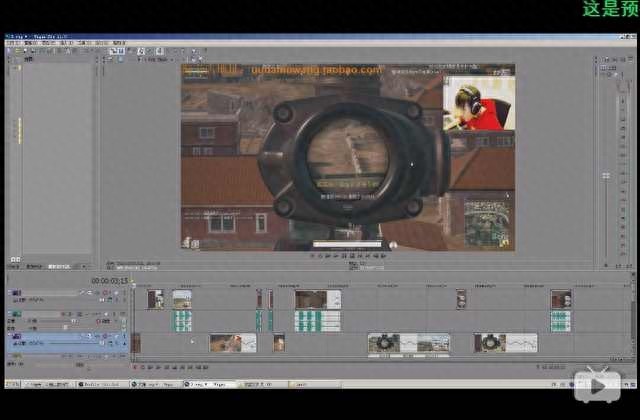Click the Open file icon in main toolbar

tap(18, 52)
